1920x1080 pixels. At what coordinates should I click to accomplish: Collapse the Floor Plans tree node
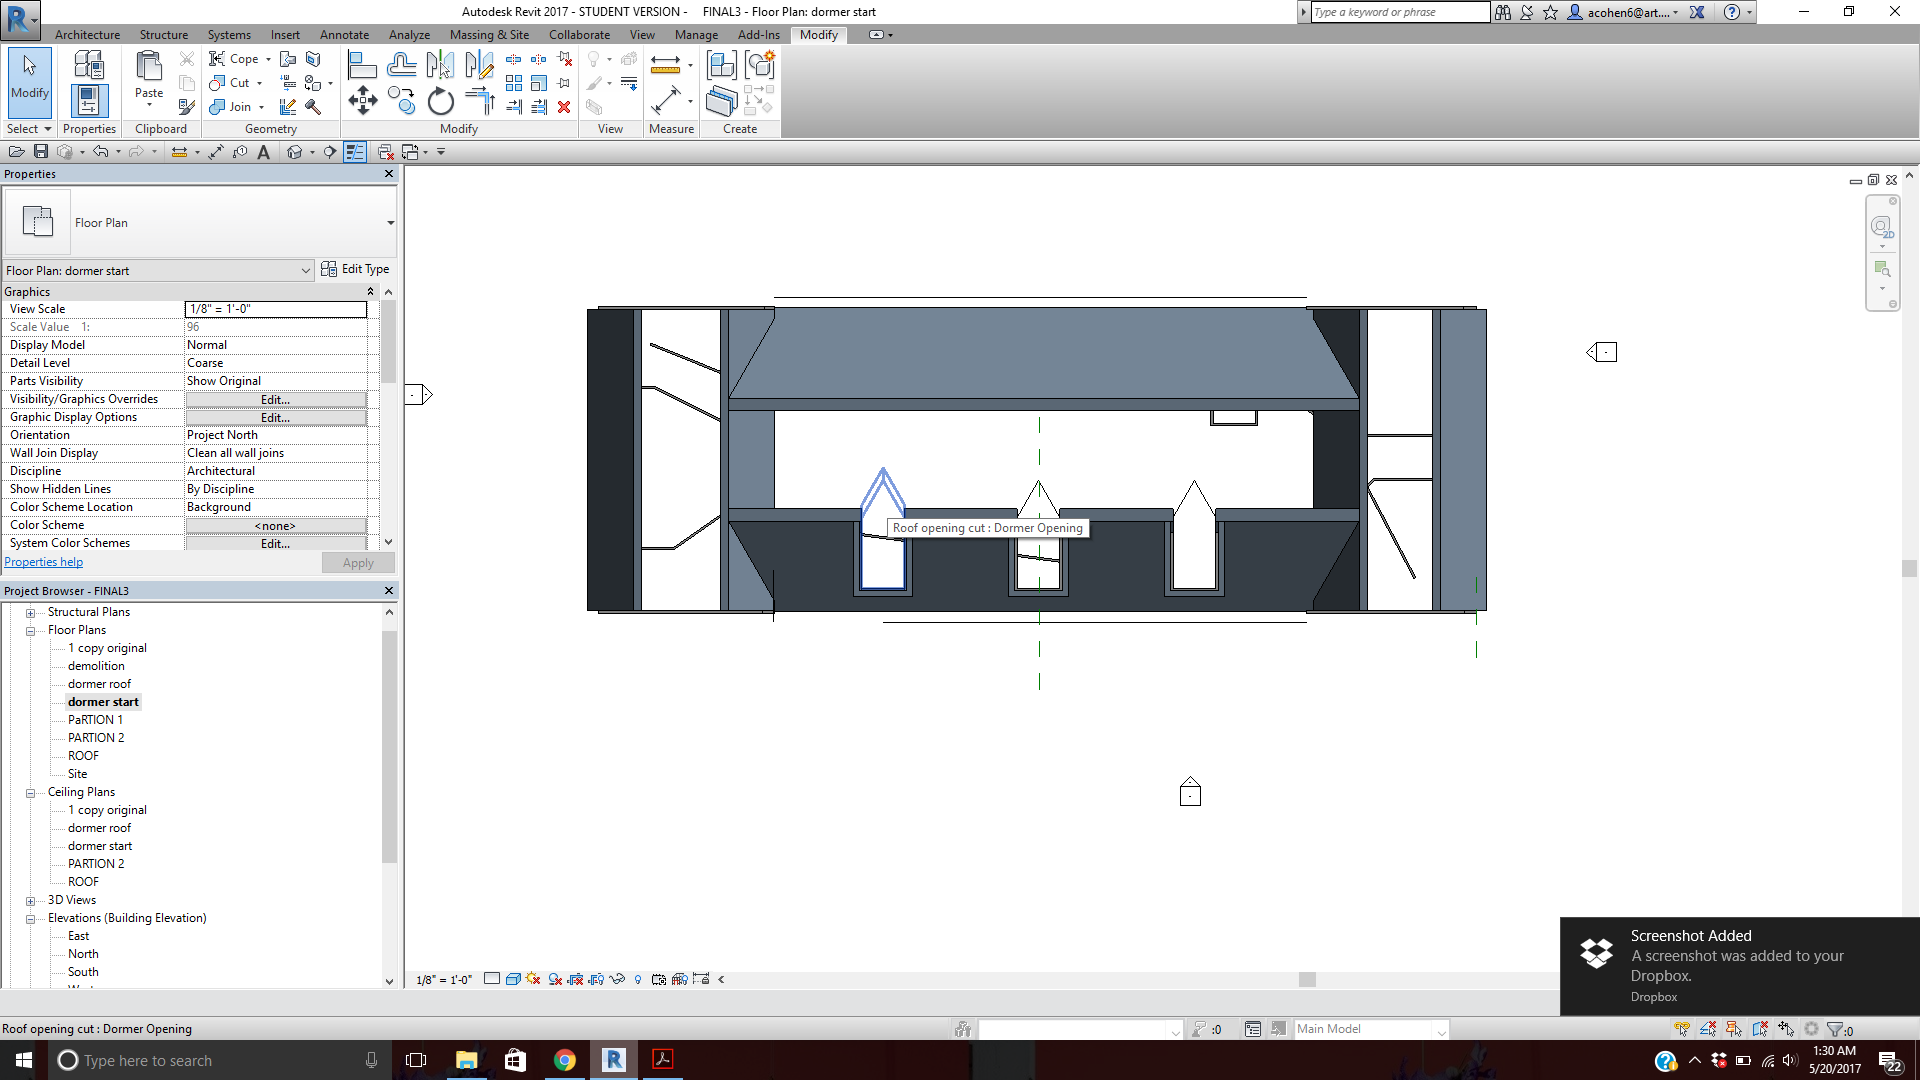click(30, 631)
